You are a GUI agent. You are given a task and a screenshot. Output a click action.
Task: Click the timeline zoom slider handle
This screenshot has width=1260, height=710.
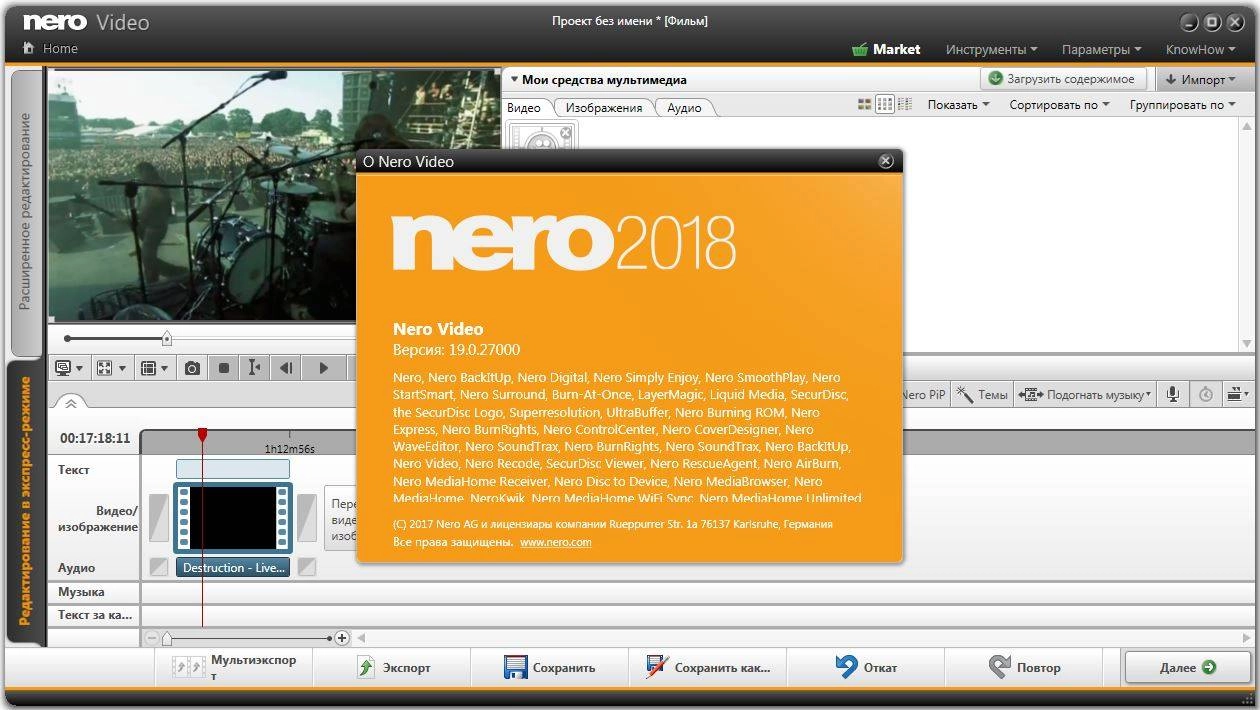(167, 638)
